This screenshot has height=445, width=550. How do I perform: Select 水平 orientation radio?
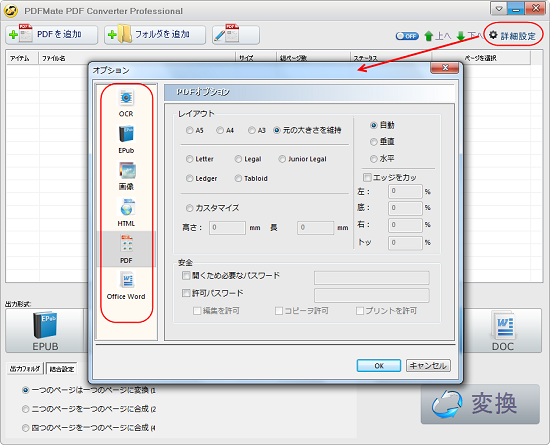[374, 159]
